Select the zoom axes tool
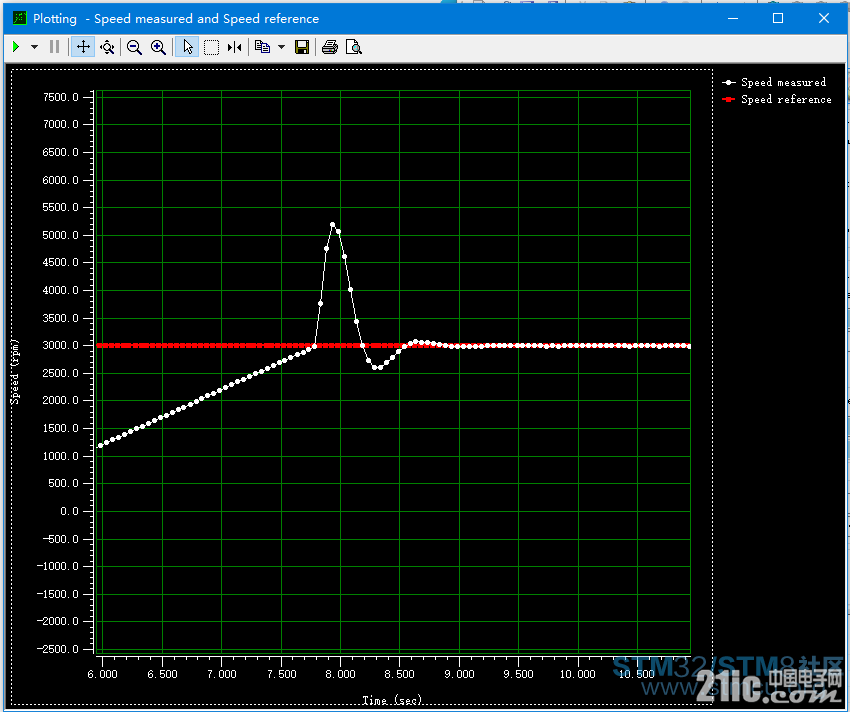Image resolution: width=850 pixels, height=712 pixels. coord(107,47)
